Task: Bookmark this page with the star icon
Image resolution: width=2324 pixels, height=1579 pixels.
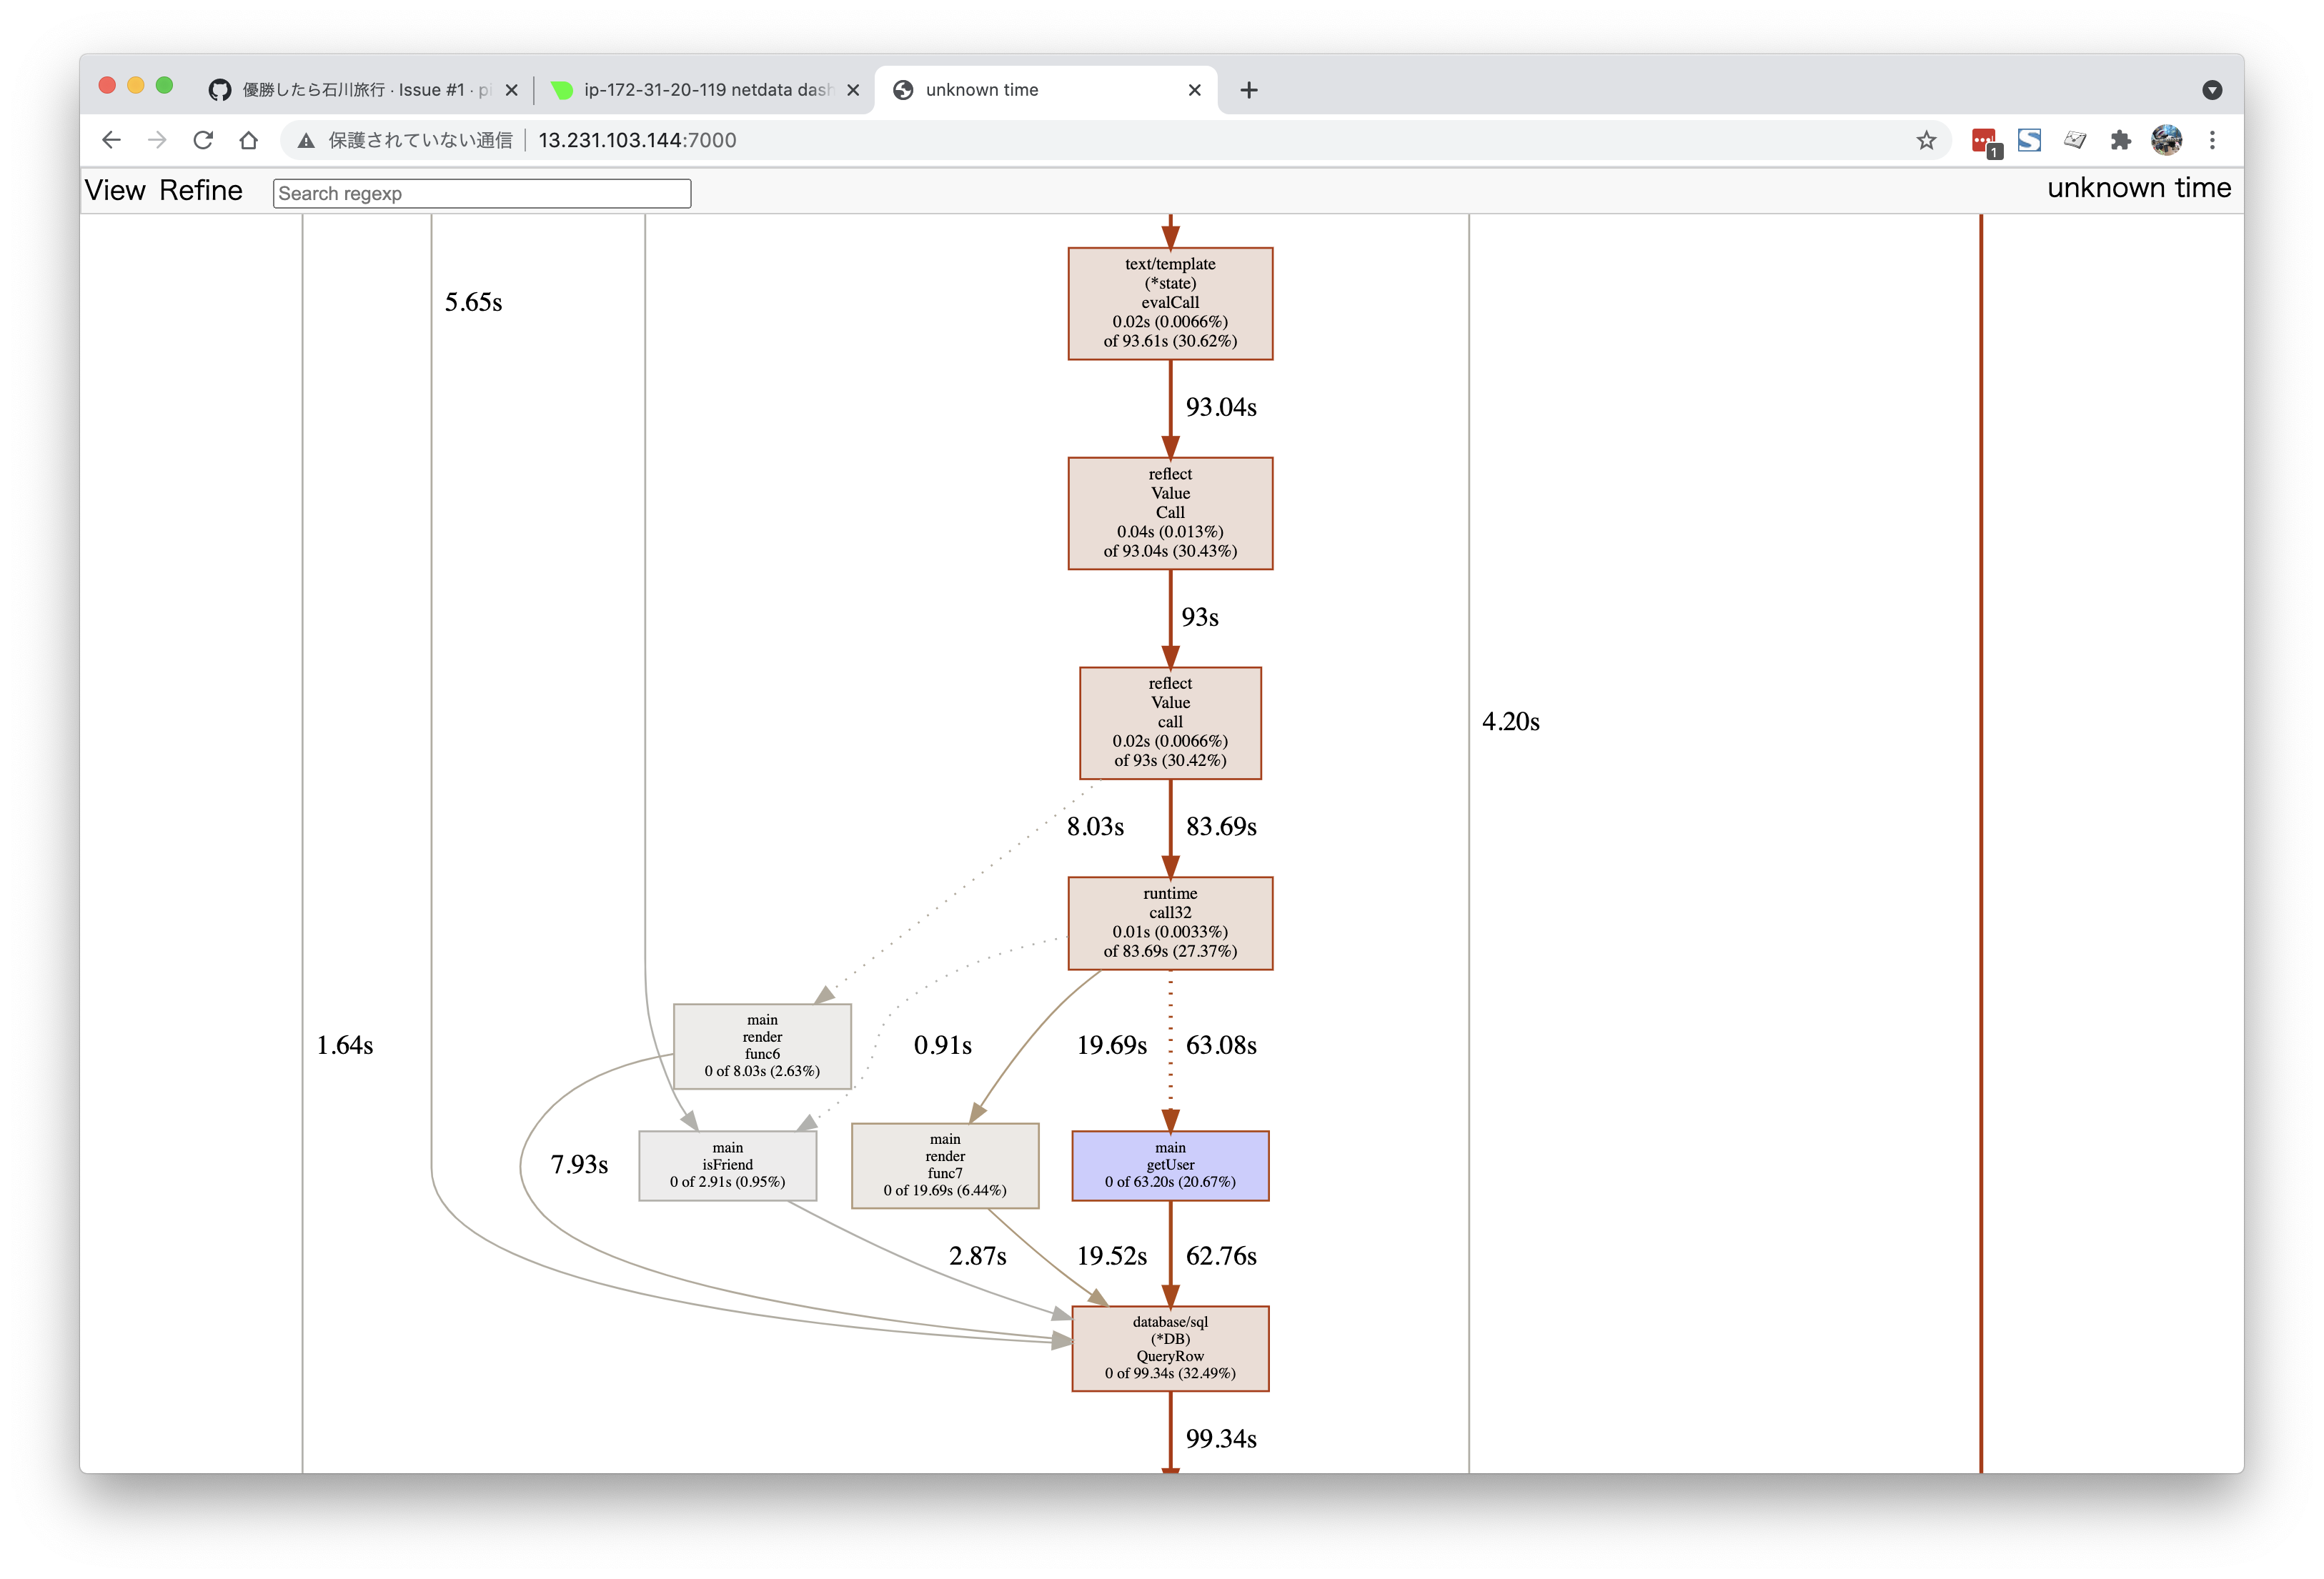Action: [1926, 140]
